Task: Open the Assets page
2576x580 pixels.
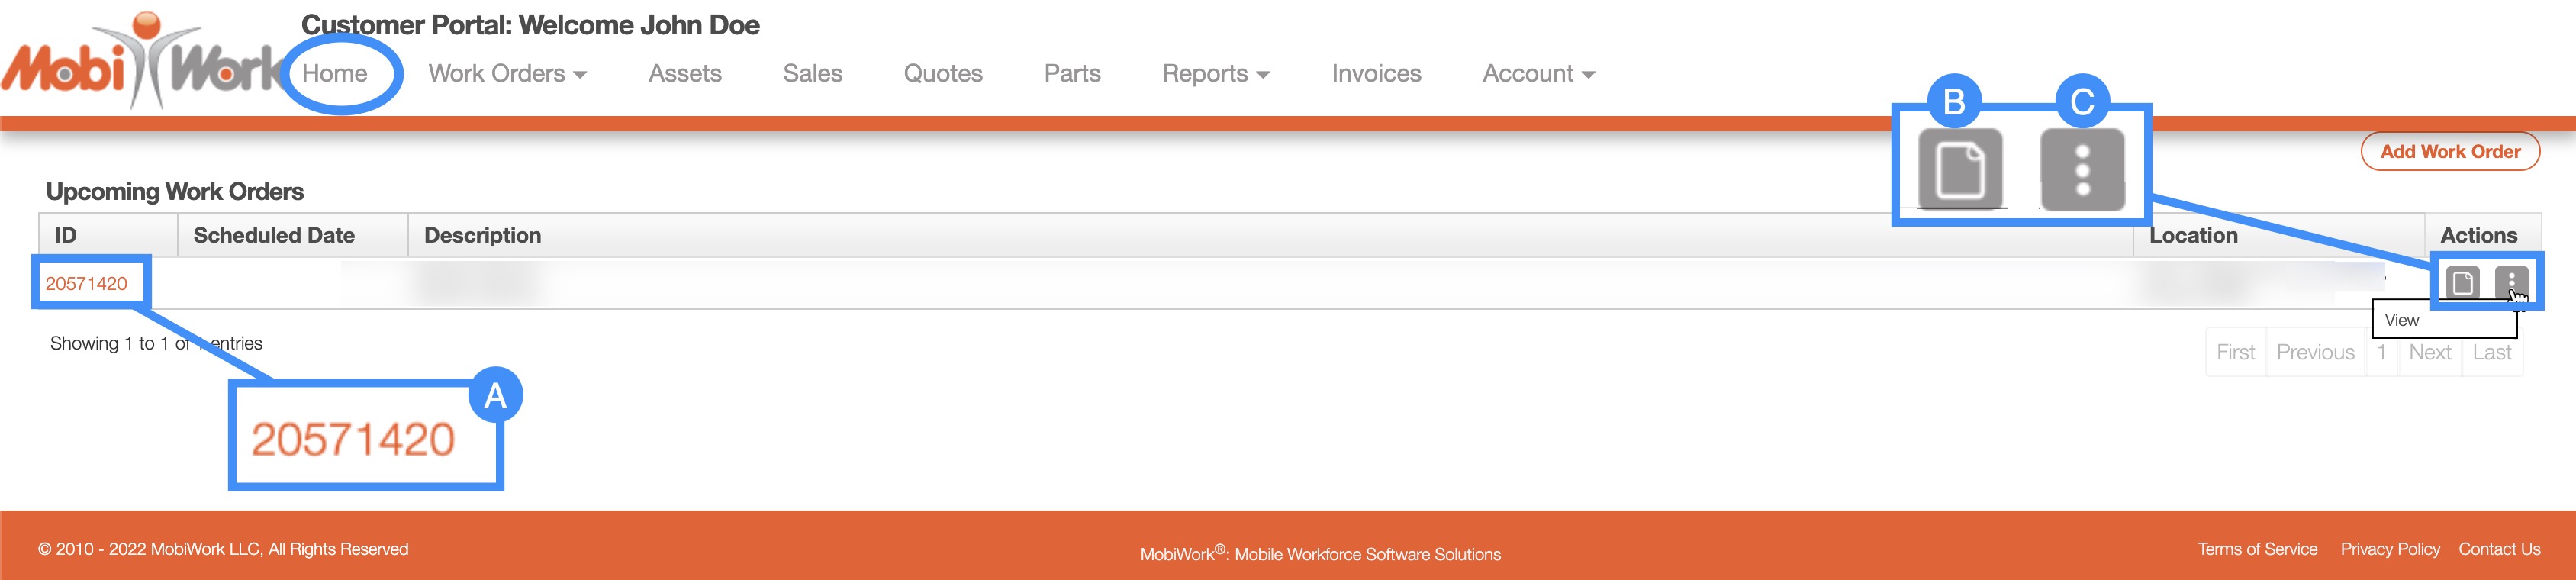Action: [x=684, y=74]
